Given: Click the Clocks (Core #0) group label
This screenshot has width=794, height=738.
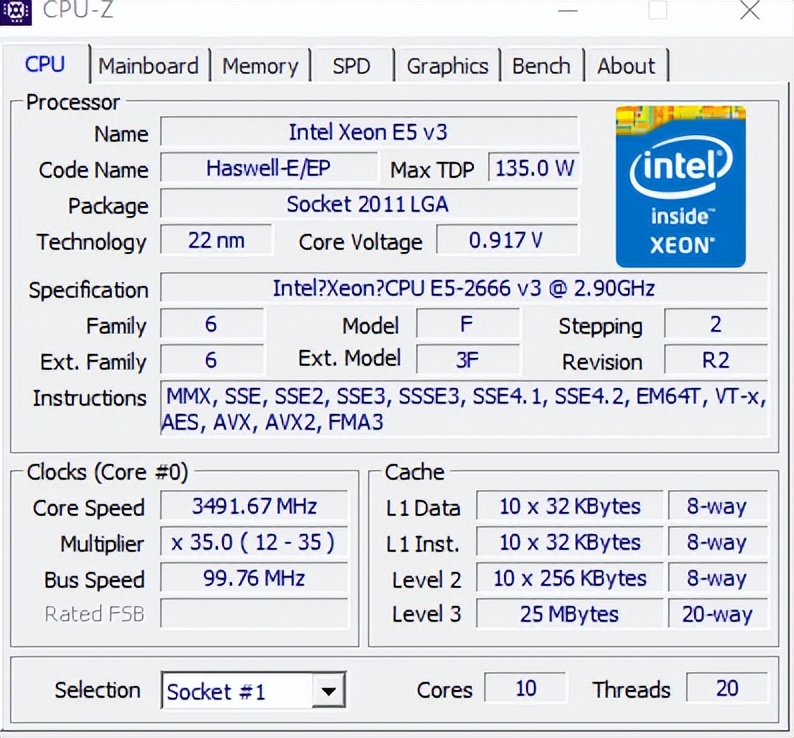Looking at the screenshot, I should click(x=107, y=472).
